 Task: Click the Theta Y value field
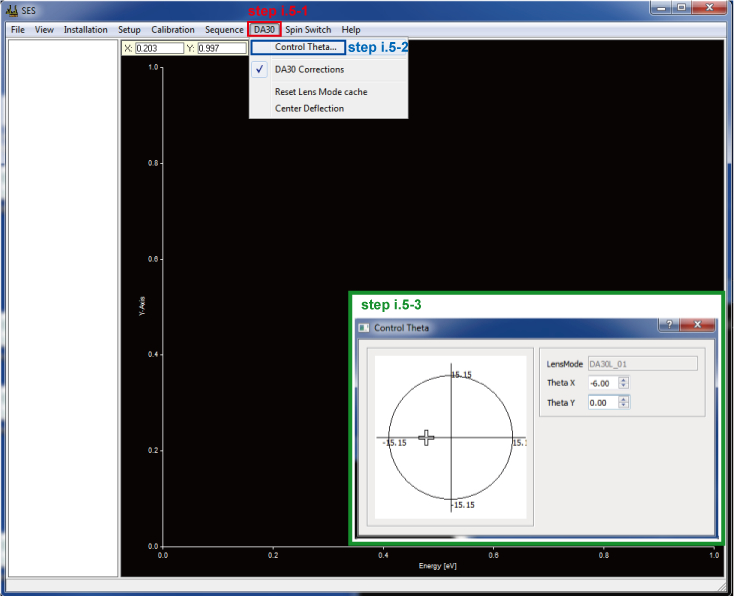point(602,402)
